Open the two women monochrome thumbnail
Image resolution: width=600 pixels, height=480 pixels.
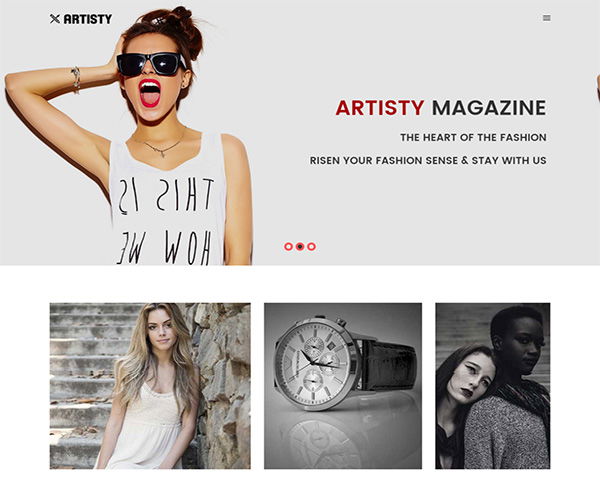tap(493, 386)
